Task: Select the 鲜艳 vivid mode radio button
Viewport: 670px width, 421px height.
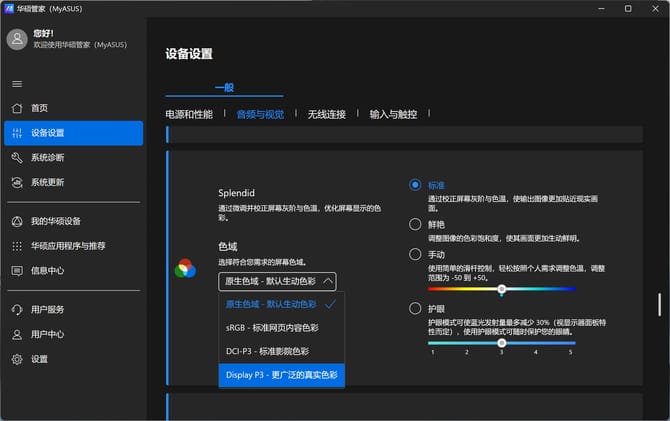Action: click(x=415, y=225)
